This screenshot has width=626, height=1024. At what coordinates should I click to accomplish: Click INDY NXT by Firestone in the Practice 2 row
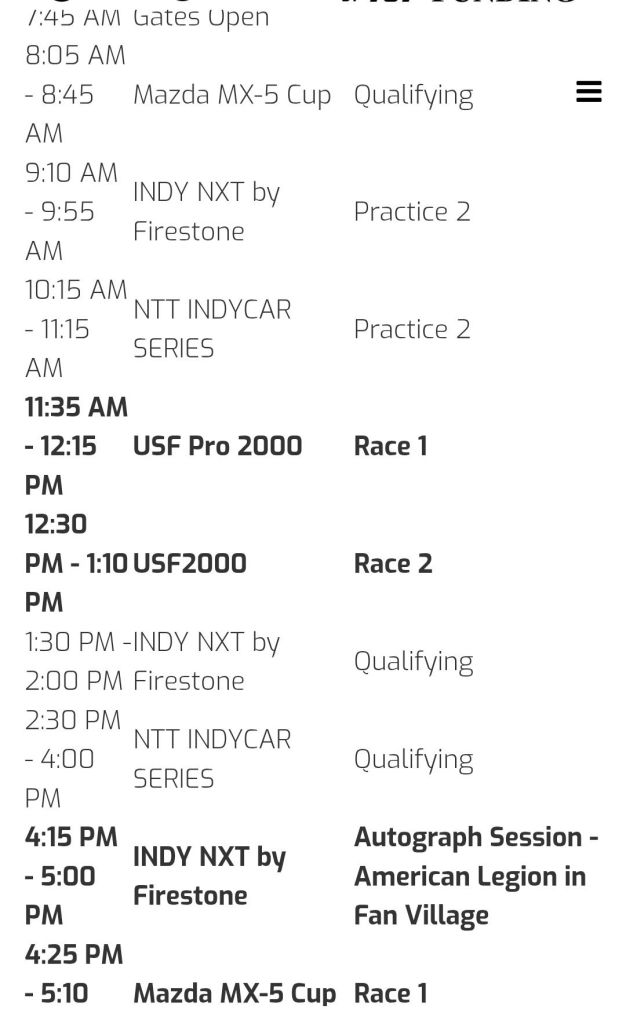click(206, 211)
